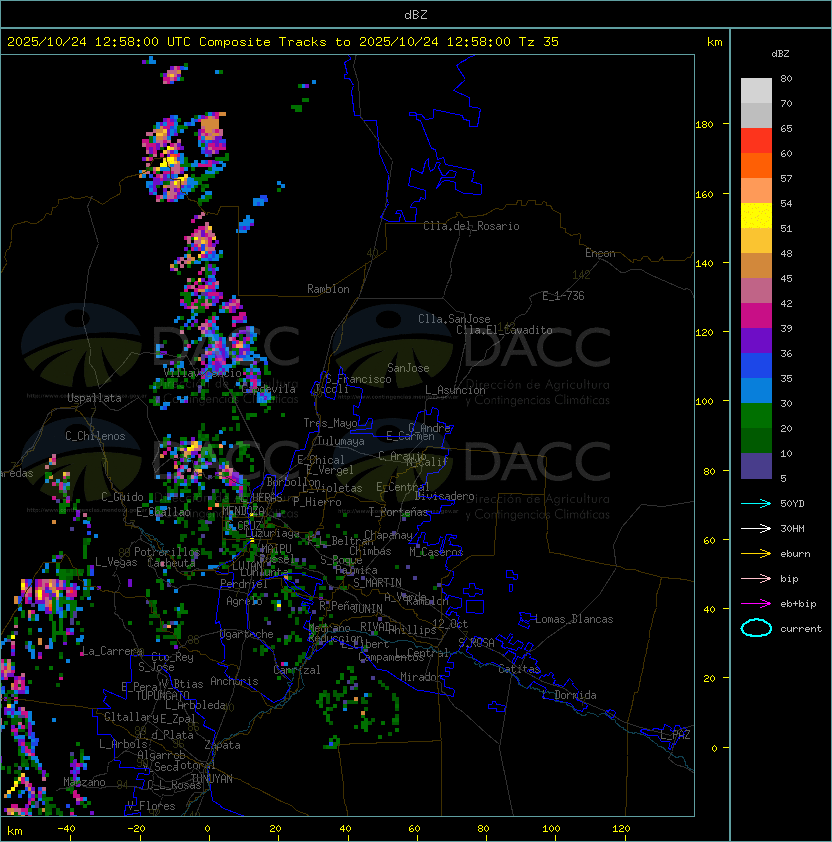Click the '100' km label on vertical axis
The width and height of the screenshot is (832, 842).
[704, 402]
